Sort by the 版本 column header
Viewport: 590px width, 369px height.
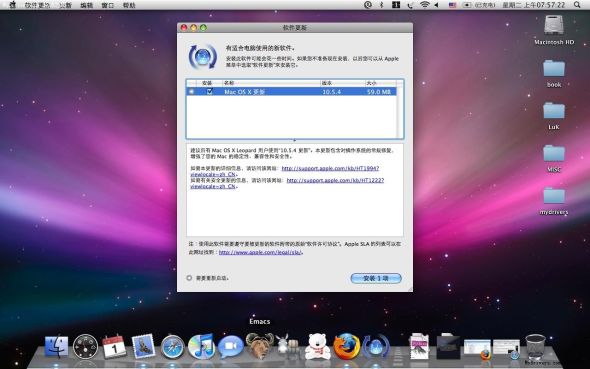(342, 83)
